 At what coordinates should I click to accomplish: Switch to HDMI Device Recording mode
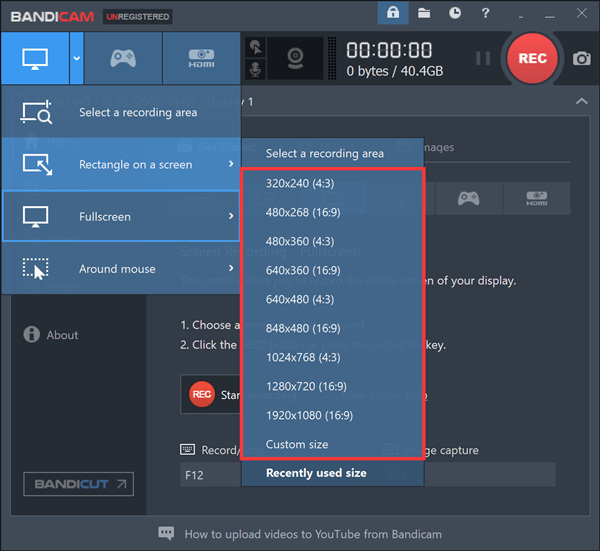click(201, 58)
